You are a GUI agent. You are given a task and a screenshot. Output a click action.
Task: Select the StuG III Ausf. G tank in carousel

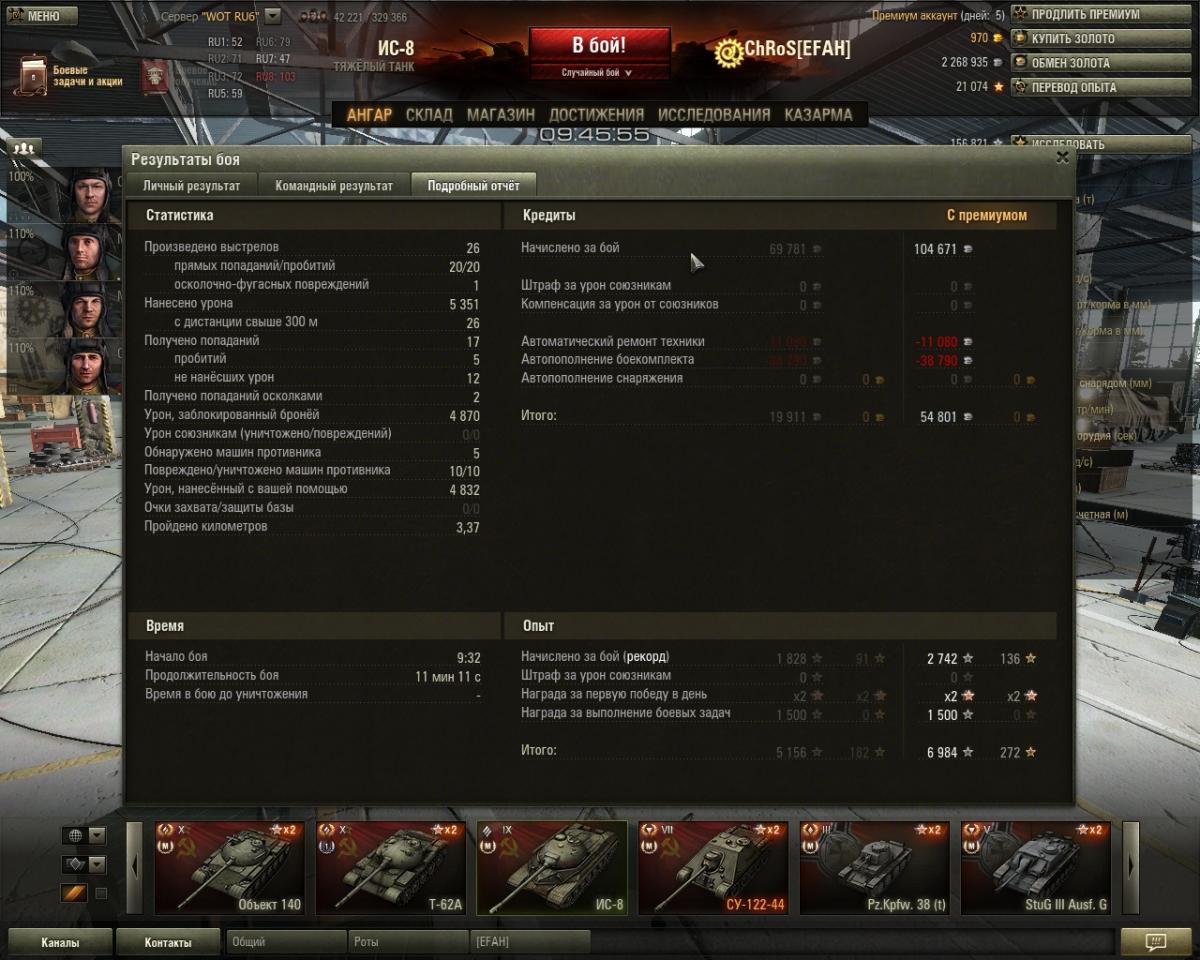coord(1036,868)
